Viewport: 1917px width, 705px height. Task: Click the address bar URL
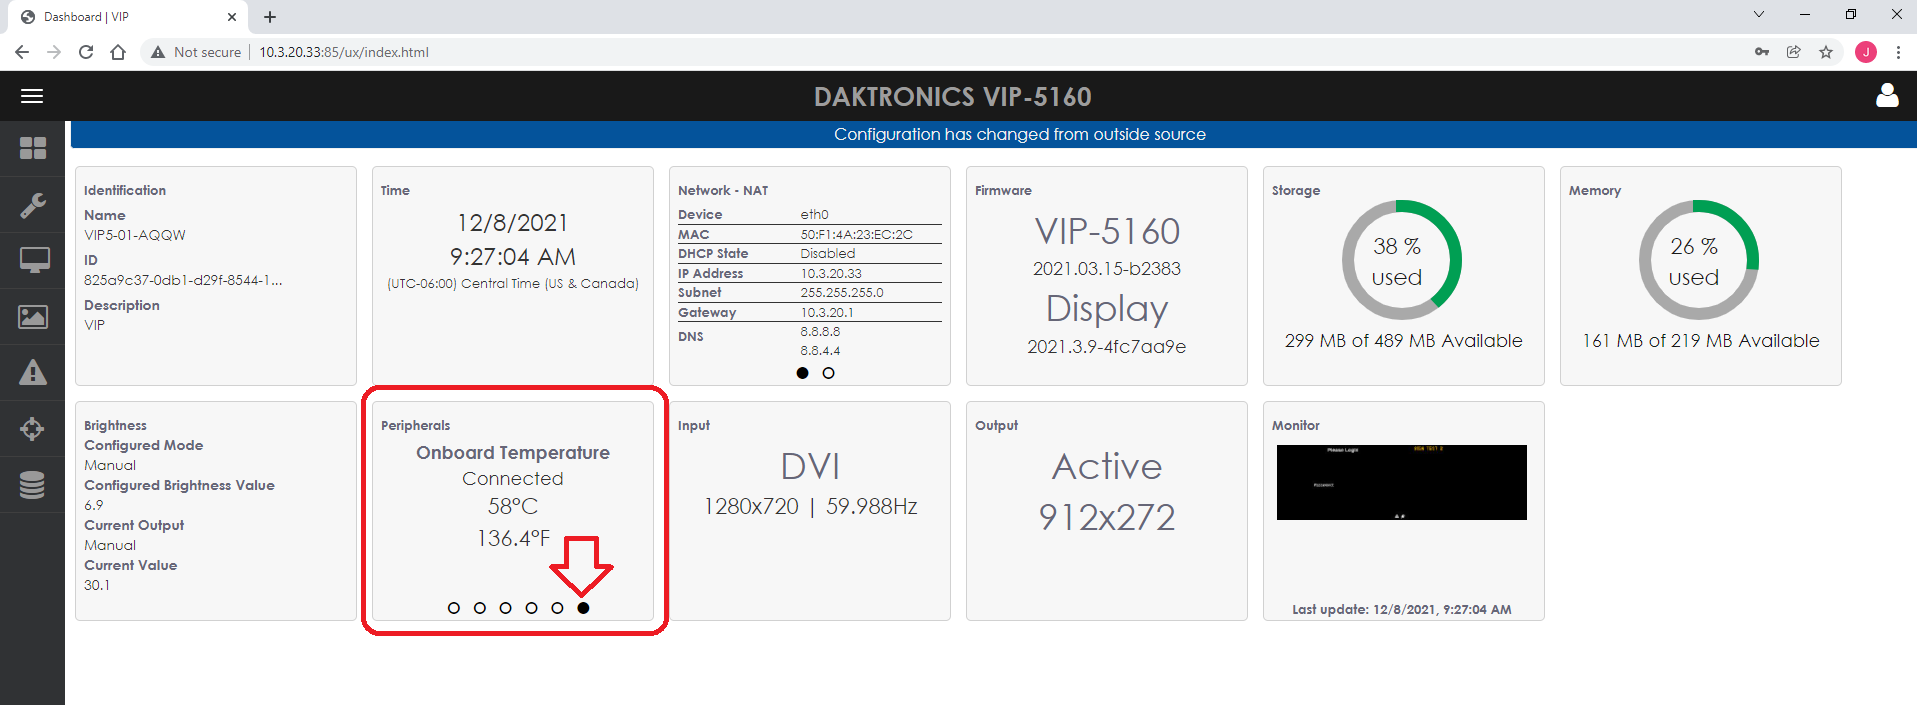coord(344,52)
